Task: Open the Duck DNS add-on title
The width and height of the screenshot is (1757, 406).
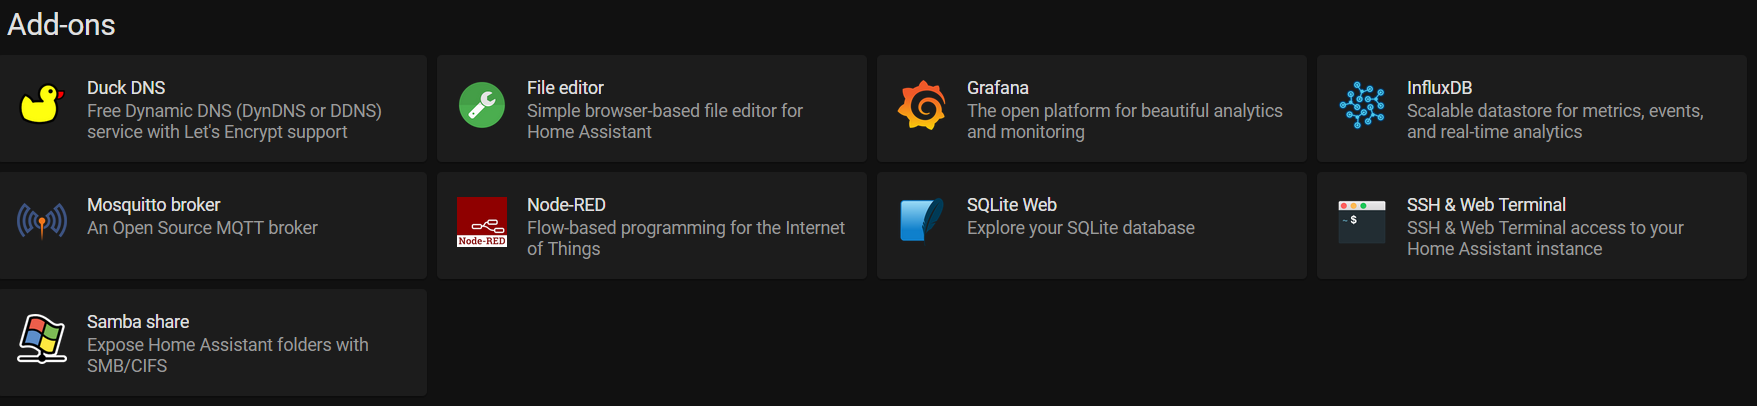Action: pyautogui.click(x=126, y=88)
